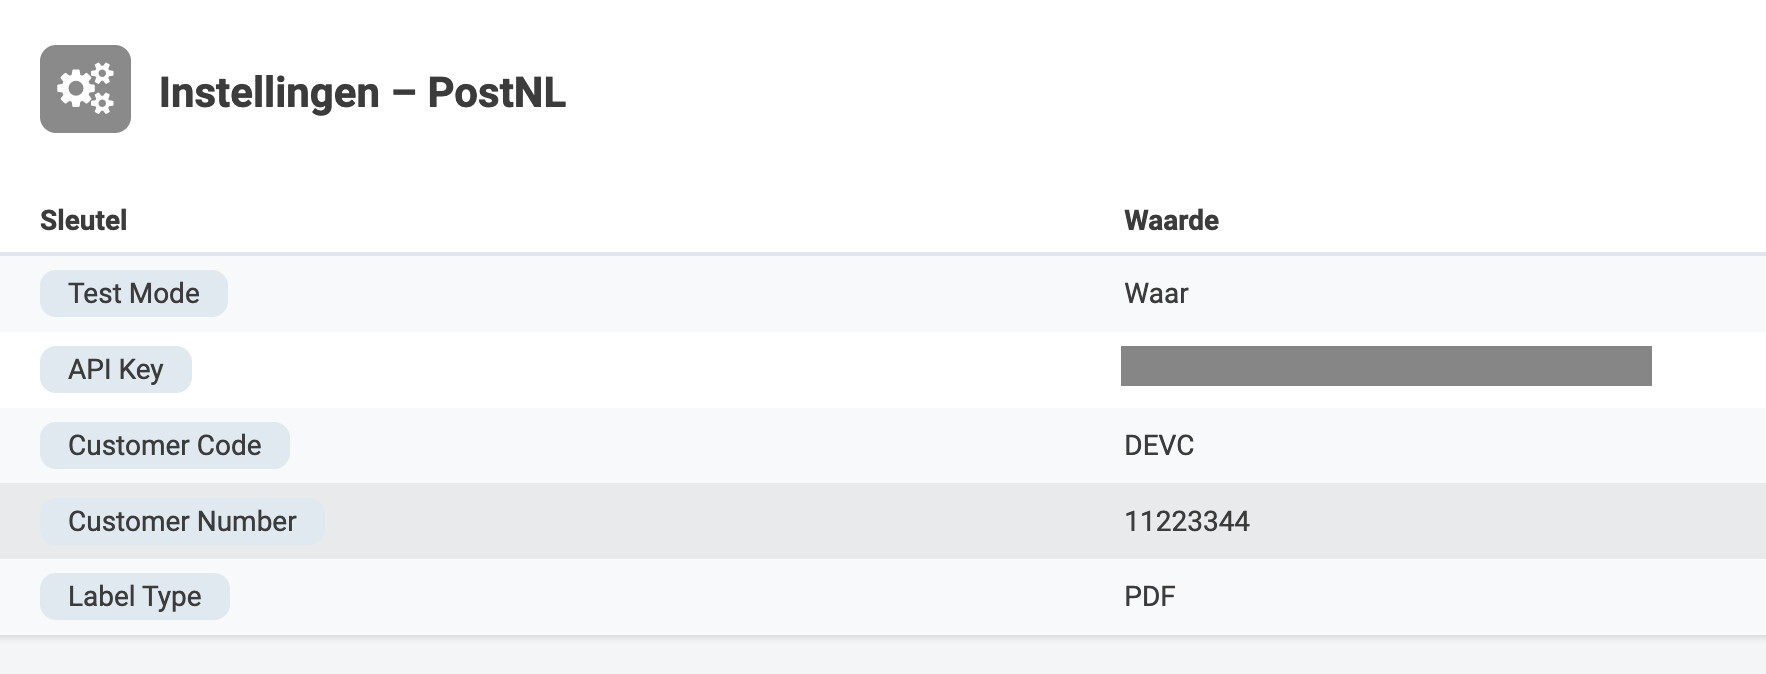
Task: Choose the Label Type key badge
Action: [x=135, y=596]
